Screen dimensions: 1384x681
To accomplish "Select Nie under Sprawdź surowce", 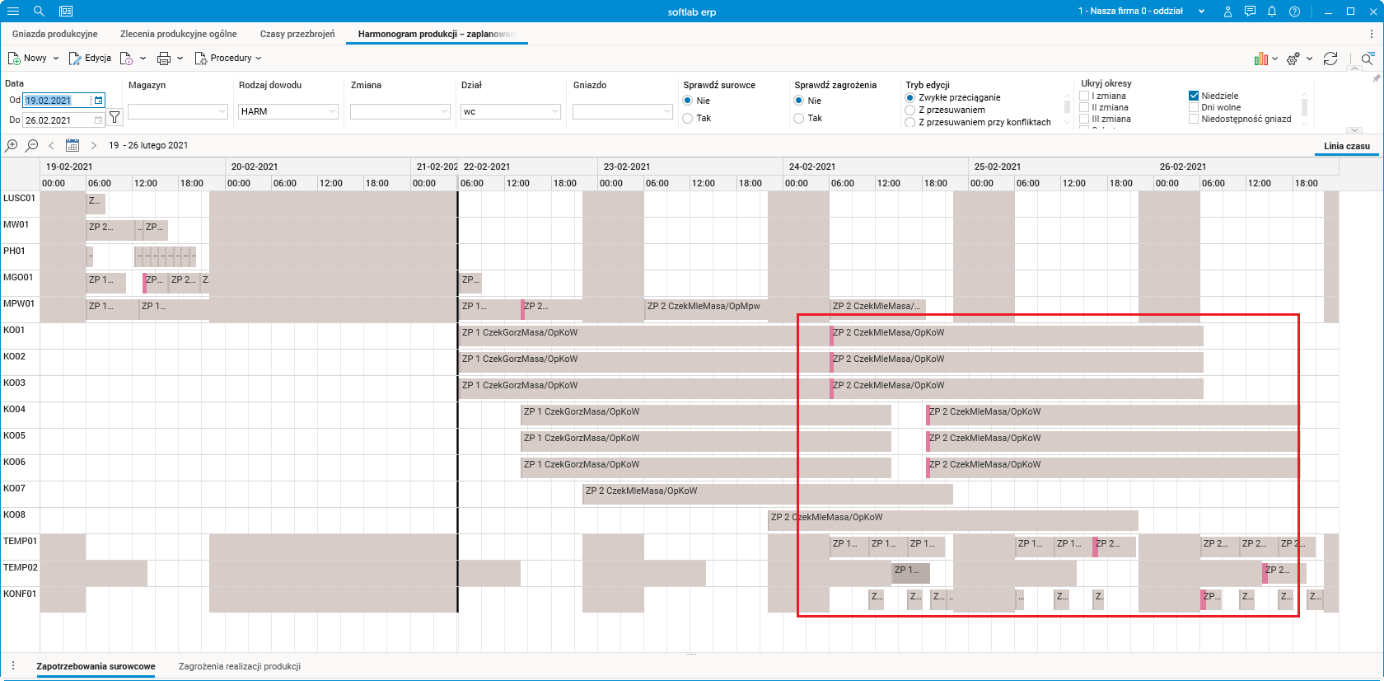I will click(x=687, y=100).
